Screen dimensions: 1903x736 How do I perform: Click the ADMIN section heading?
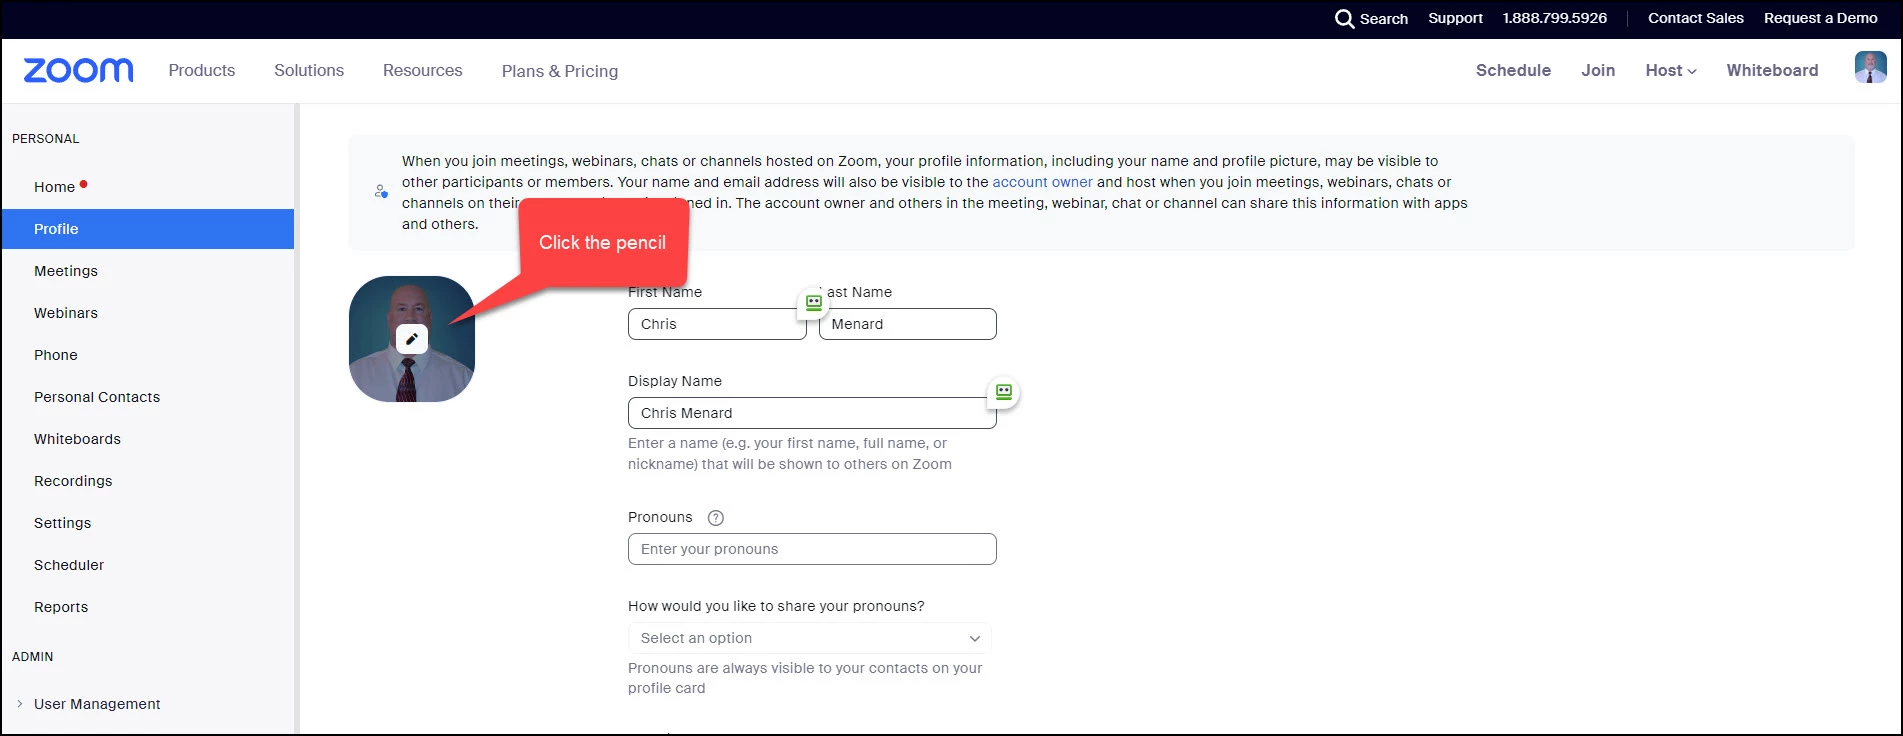point(33,657)
